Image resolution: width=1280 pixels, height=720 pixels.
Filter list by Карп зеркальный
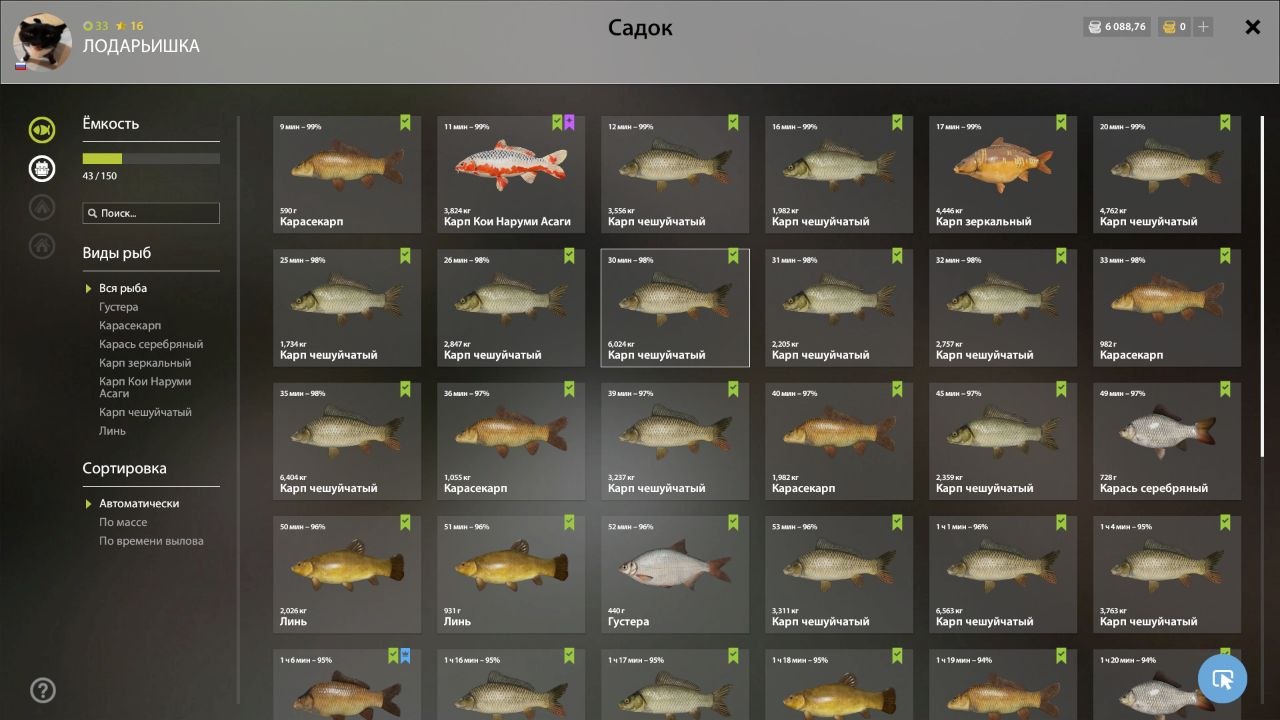(145, 363)
